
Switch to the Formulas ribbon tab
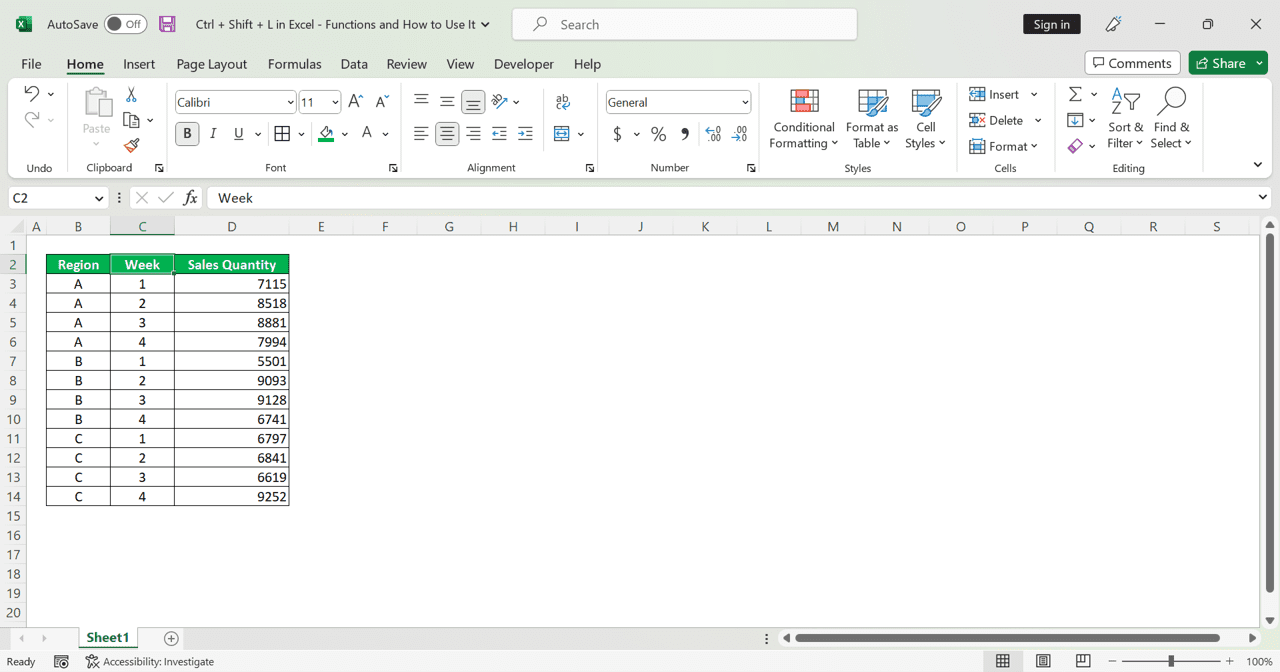pos(294,63)
